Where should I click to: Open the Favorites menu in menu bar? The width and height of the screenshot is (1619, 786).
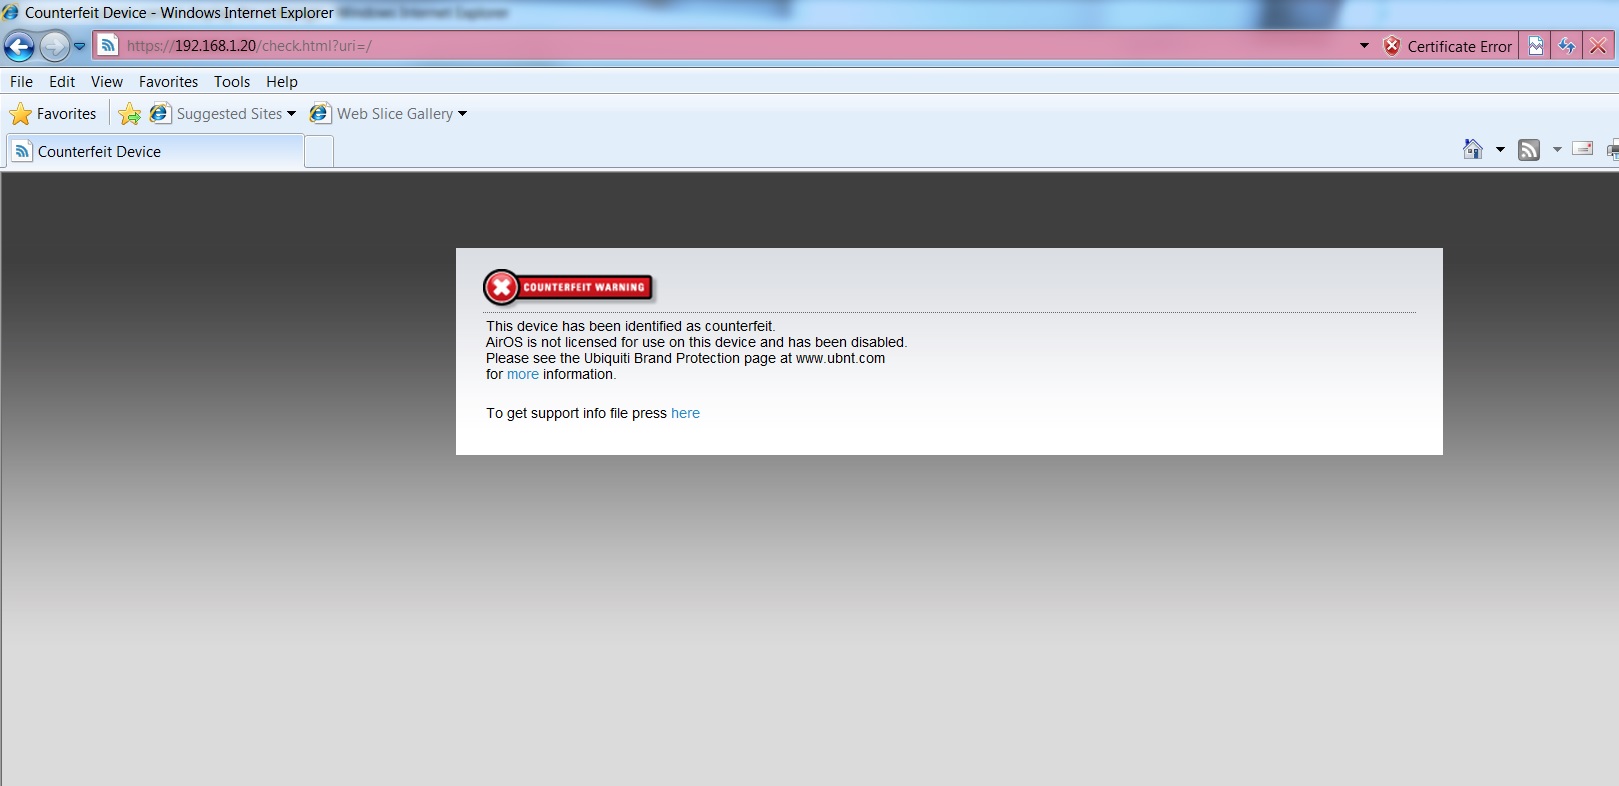tap(168, 82)
